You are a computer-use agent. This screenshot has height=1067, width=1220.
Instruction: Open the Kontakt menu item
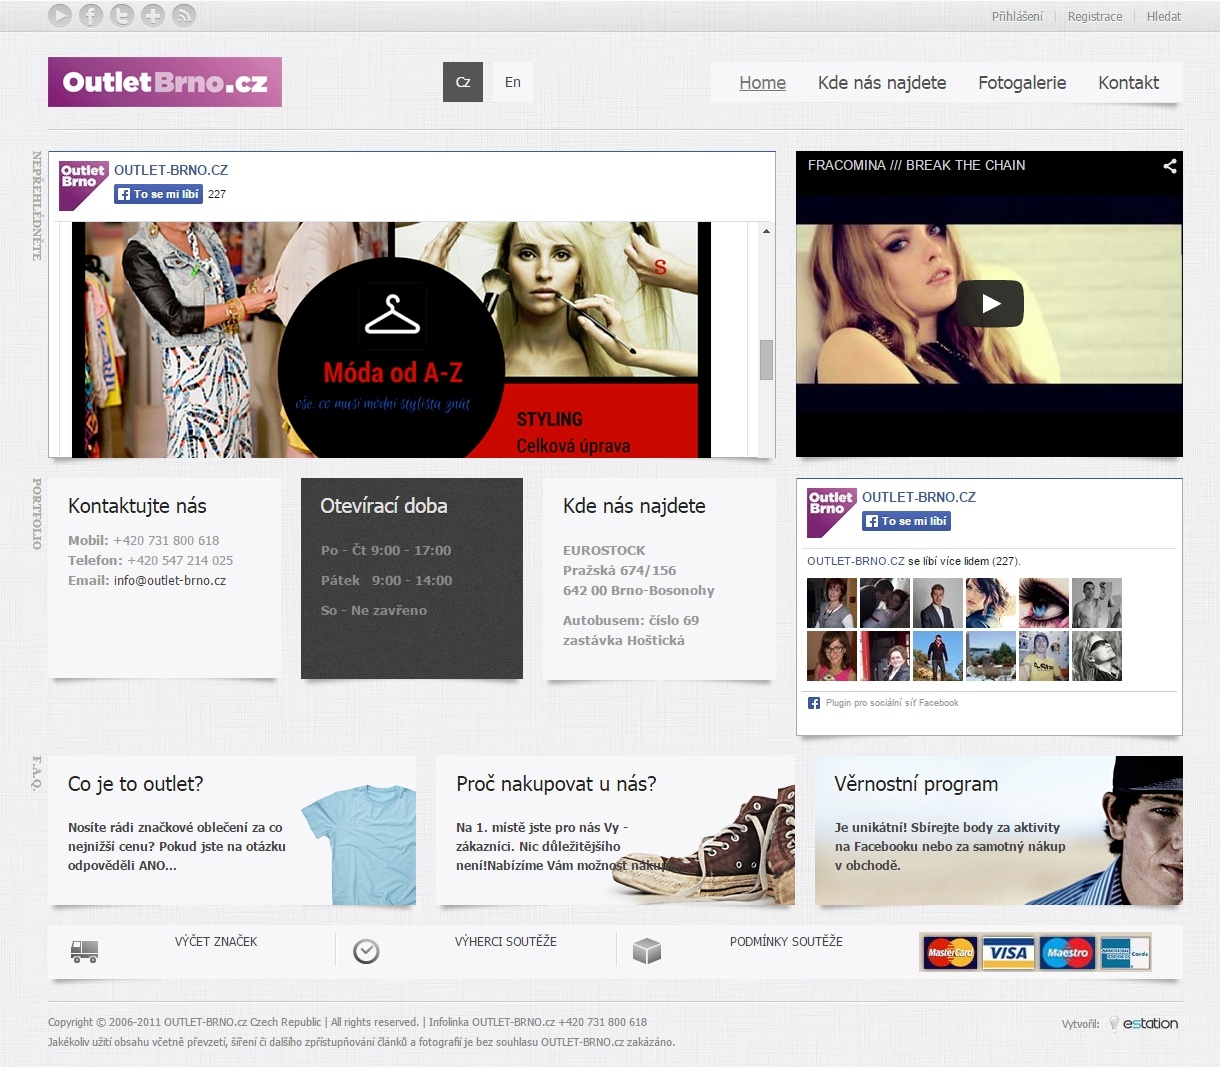pyautogui.click(x=1129, y=83)
